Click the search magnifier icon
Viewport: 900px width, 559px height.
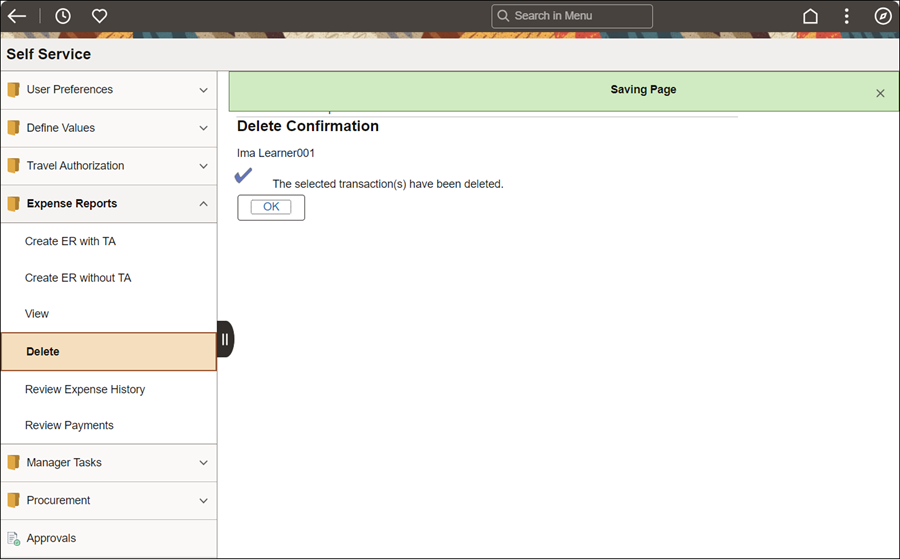coord(503,16)
